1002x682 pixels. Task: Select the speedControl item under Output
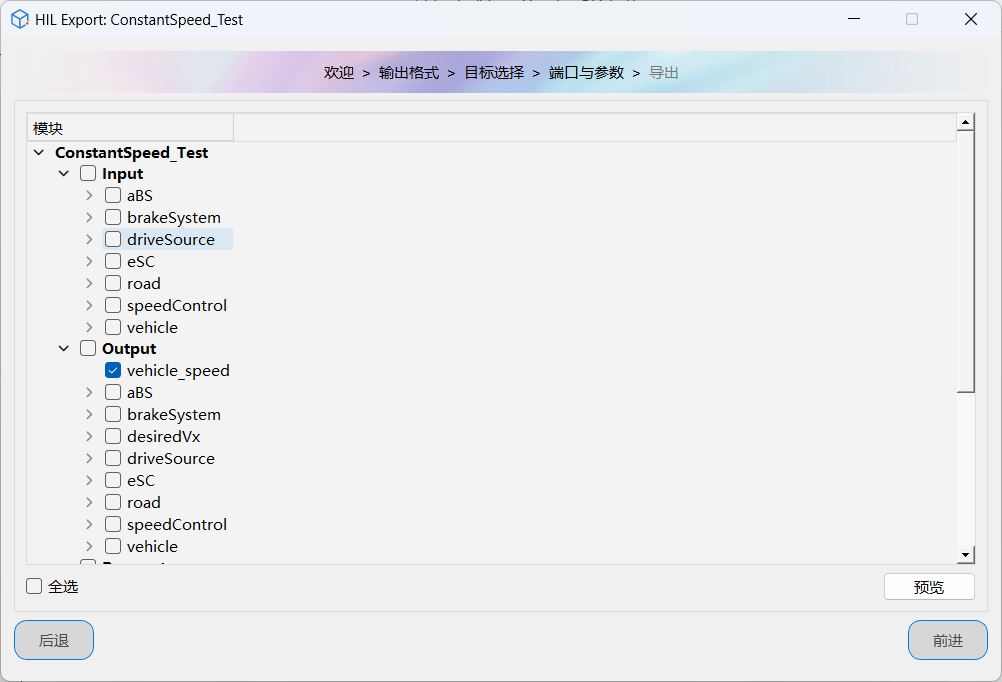[176, 525]
